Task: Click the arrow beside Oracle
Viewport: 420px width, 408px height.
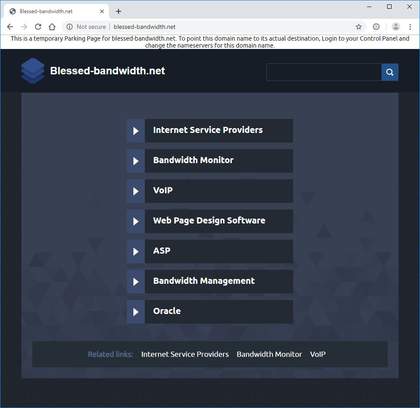Action: pos(136,312)
